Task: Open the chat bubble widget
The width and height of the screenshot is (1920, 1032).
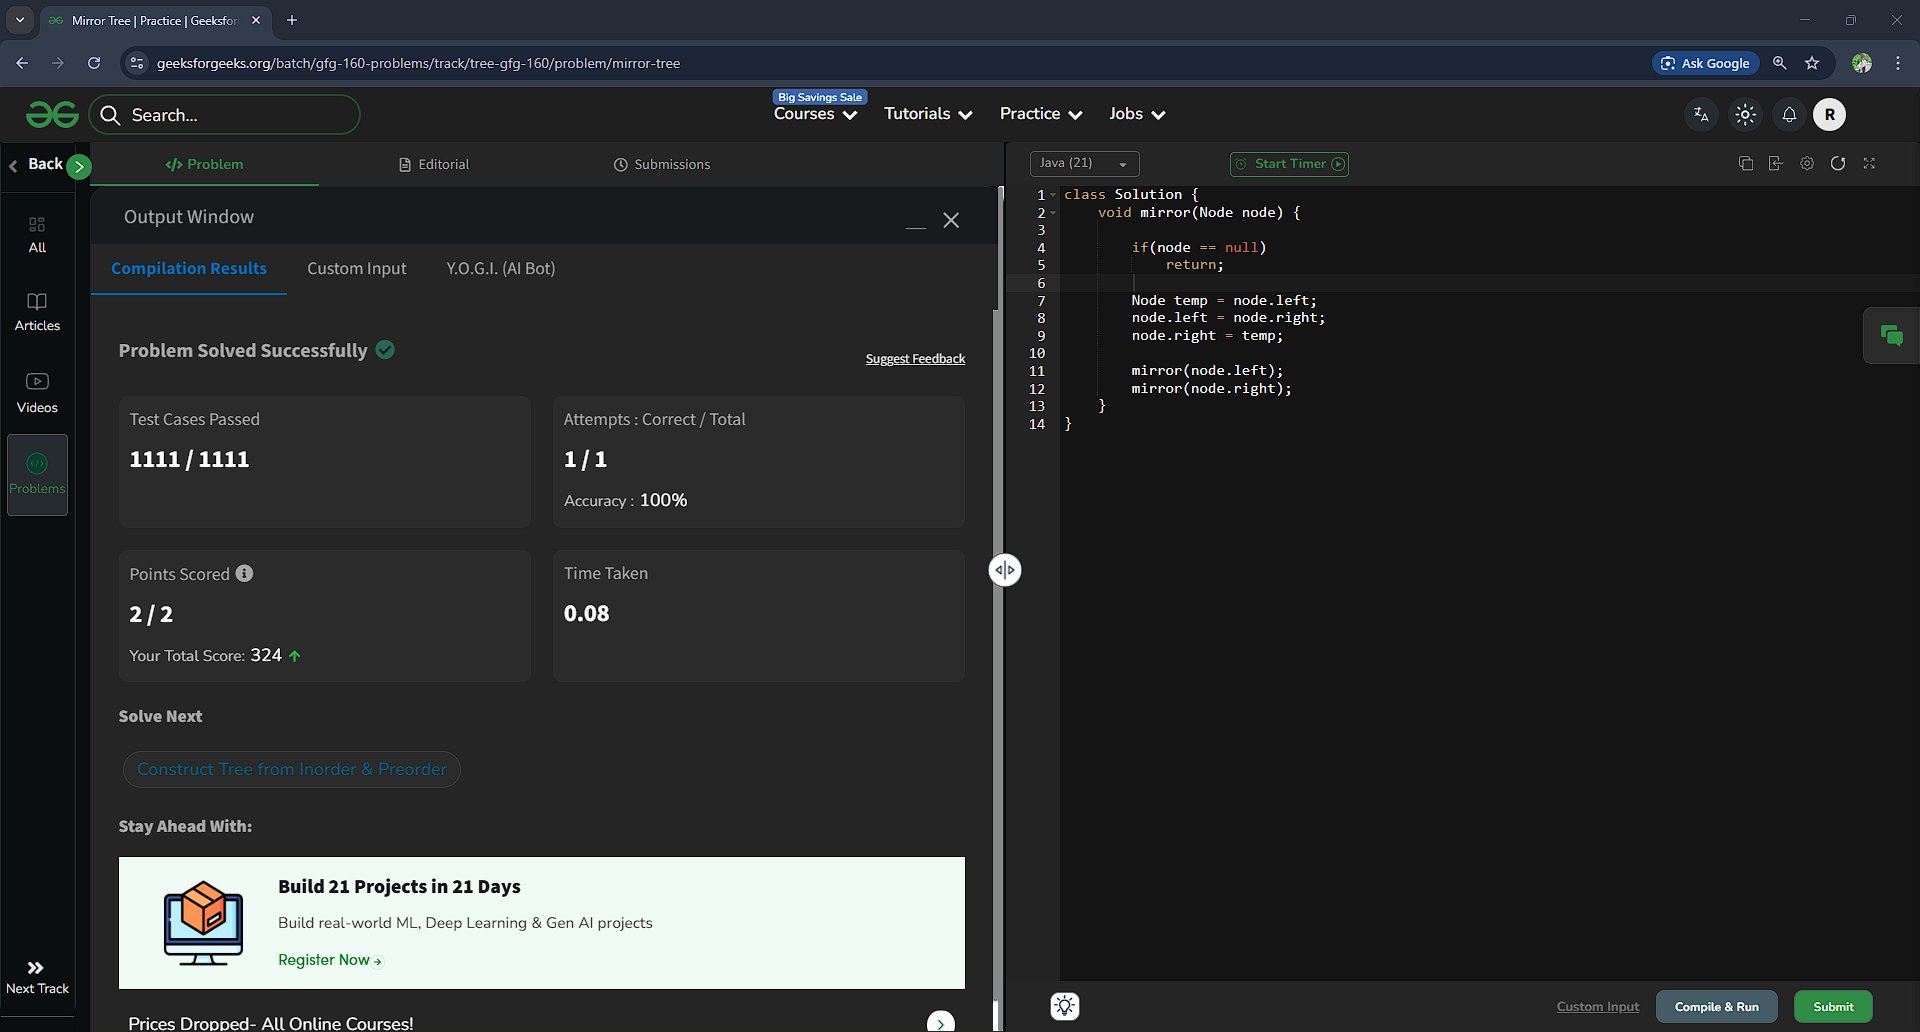Action: [1891, 336]
